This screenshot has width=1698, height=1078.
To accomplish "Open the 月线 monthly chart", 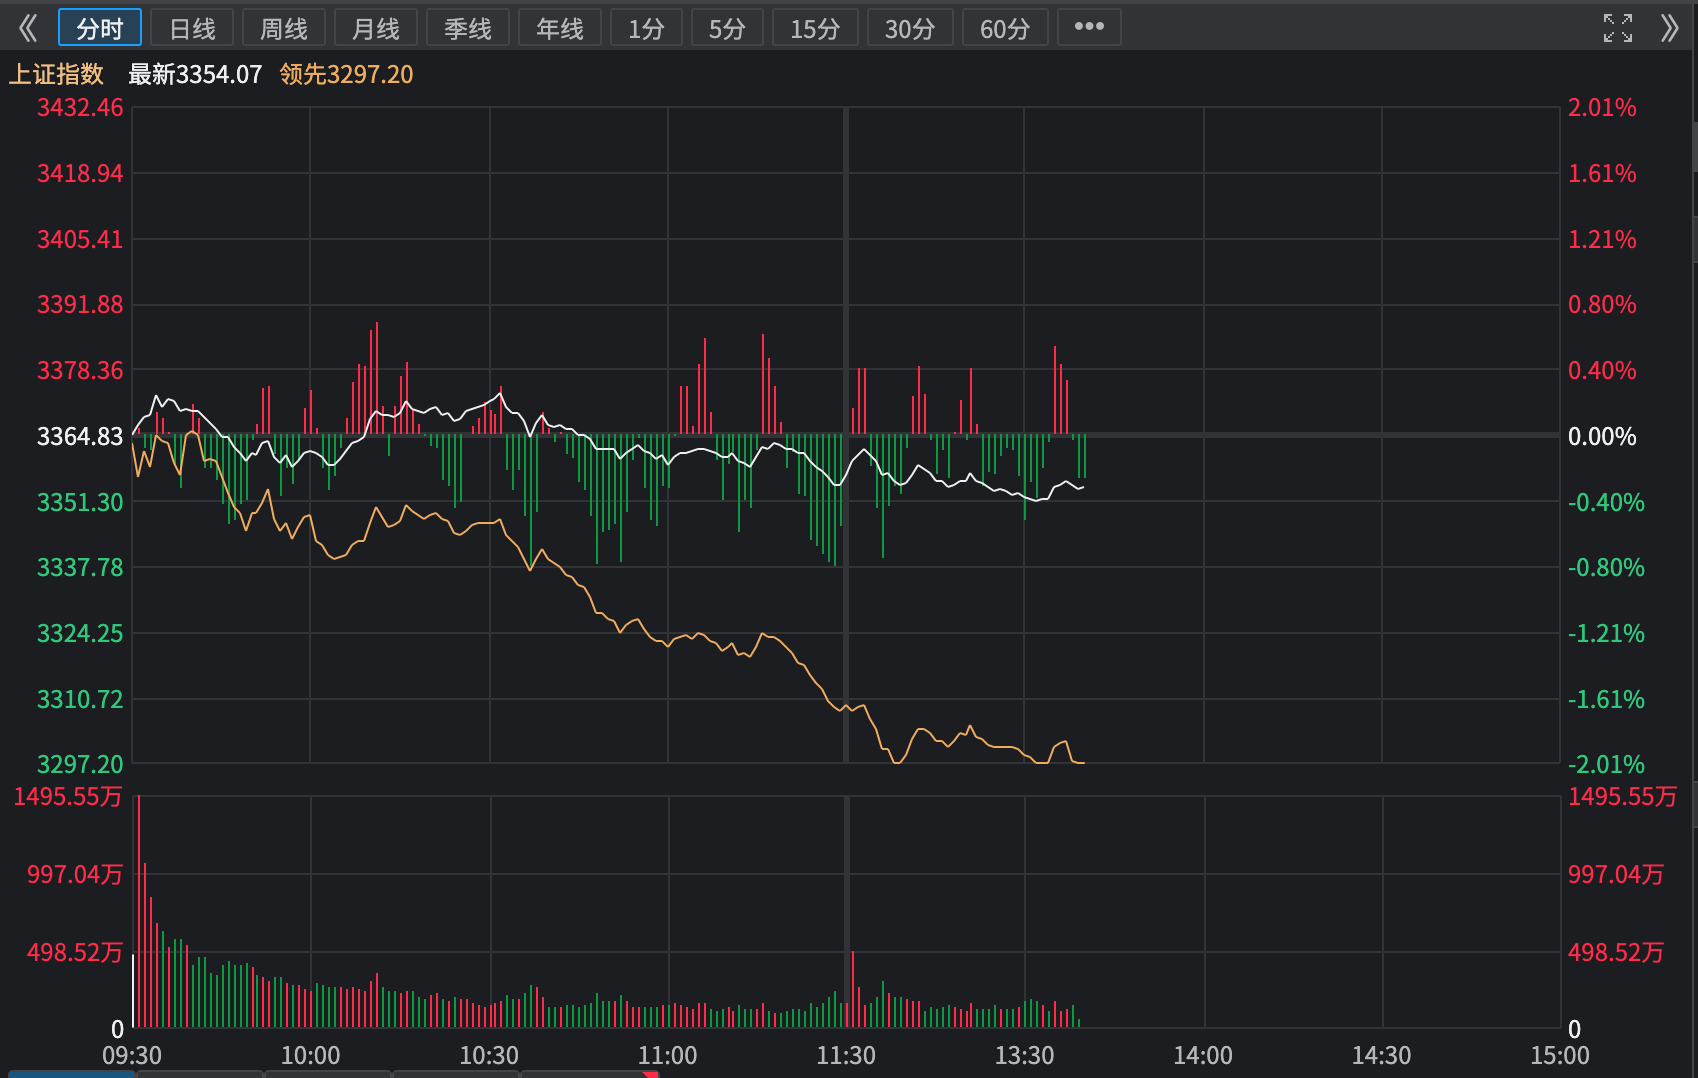I will (x=376, y=28).
